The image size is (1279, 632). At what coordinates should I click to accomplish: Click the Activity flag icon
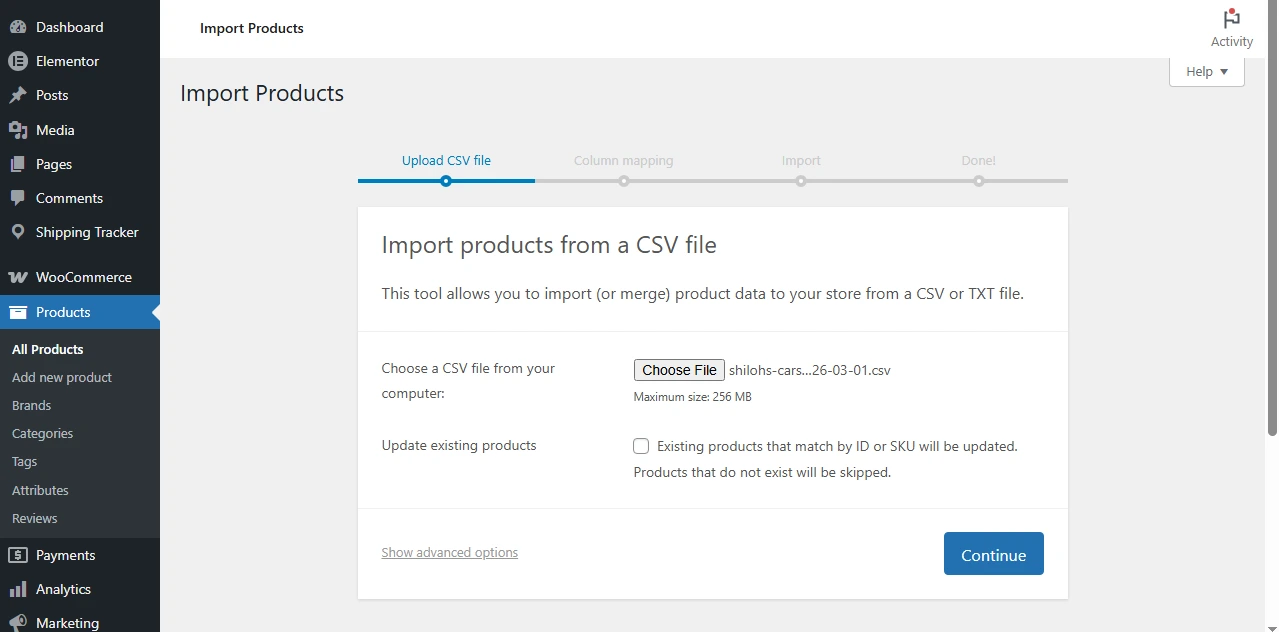click(1230, 18)
